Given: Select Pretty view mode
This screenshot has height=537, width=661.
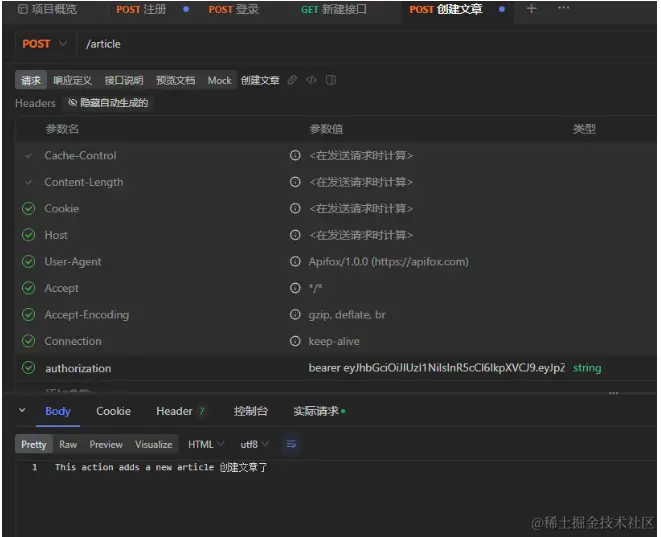Looking at the screenshot, I should [x=34, y=444].
